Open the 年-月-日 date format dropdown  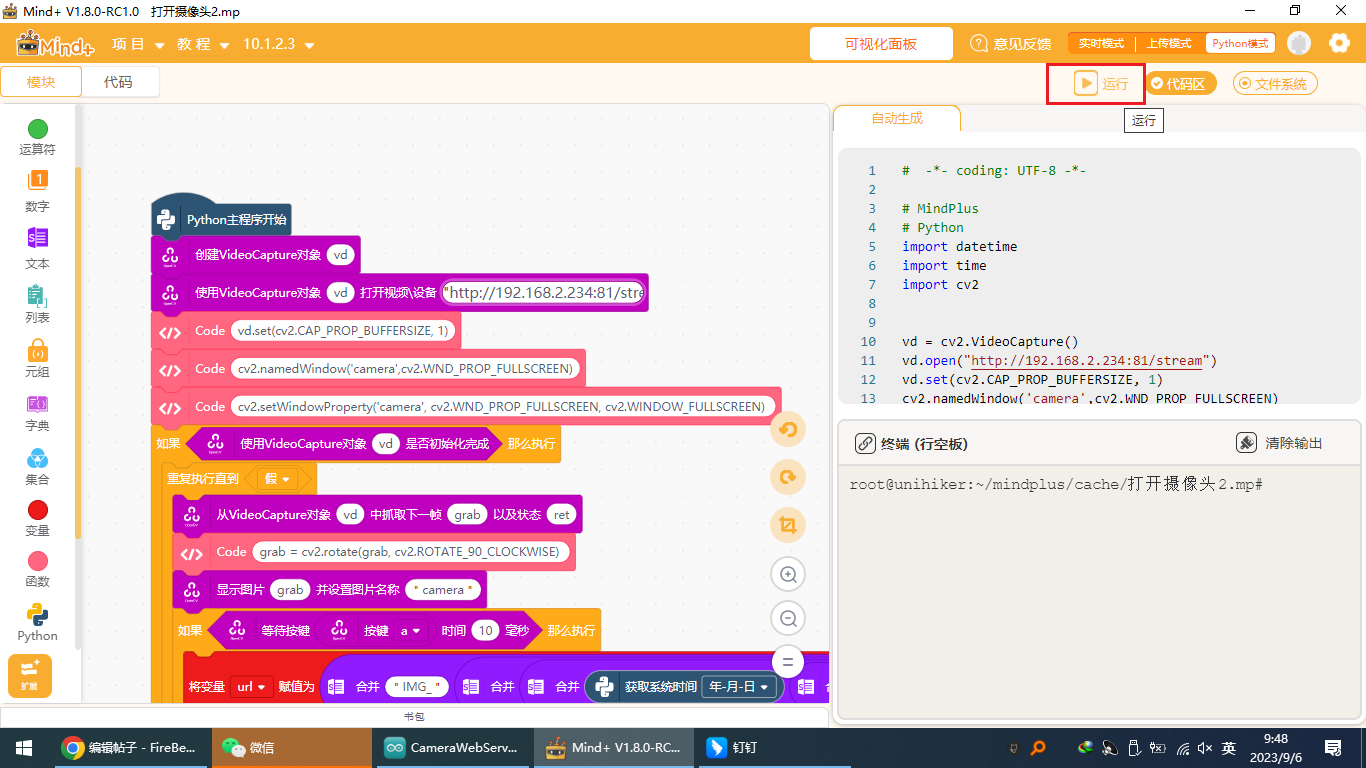pos(740,687)
